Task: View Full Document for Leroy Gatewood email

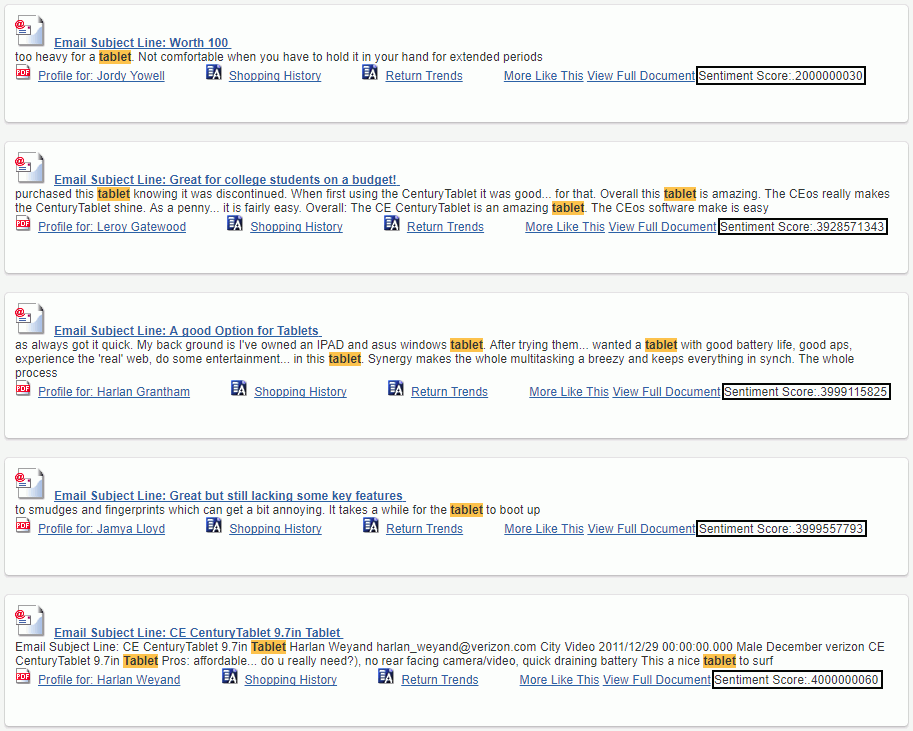Action: pos(663,227)
